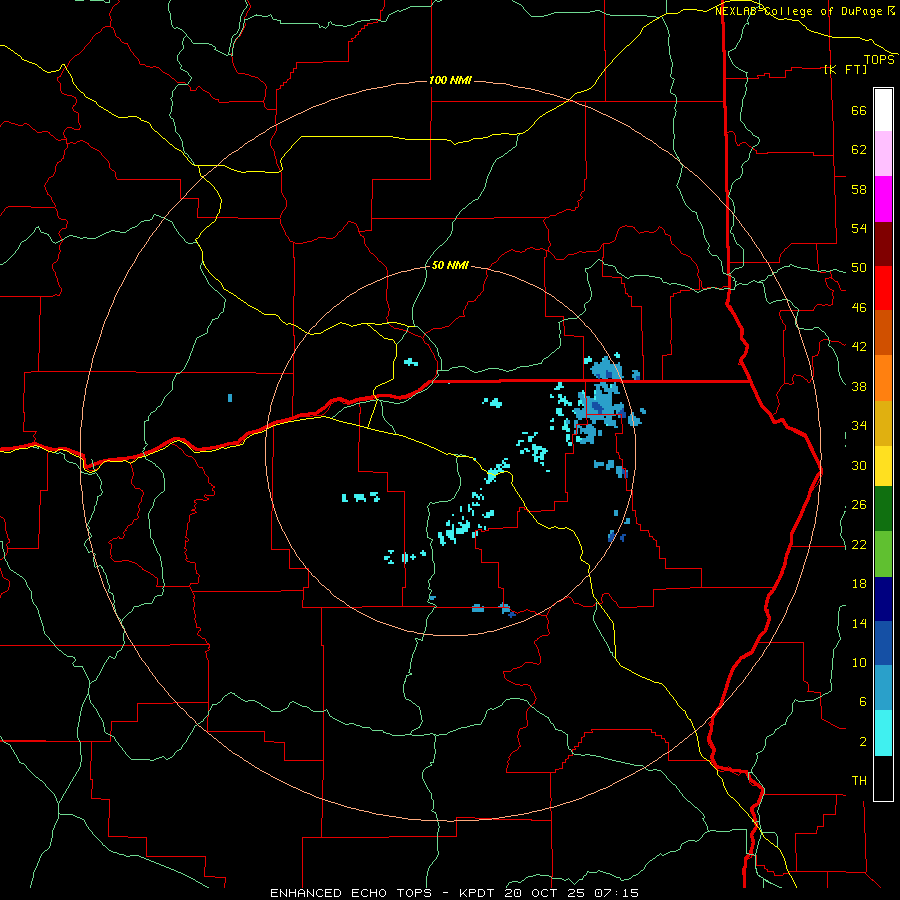Image resolution: width=900 pixels, height=900 pixels.
Task: Click the [K FT] units label
Action: [x=845, y=70]
